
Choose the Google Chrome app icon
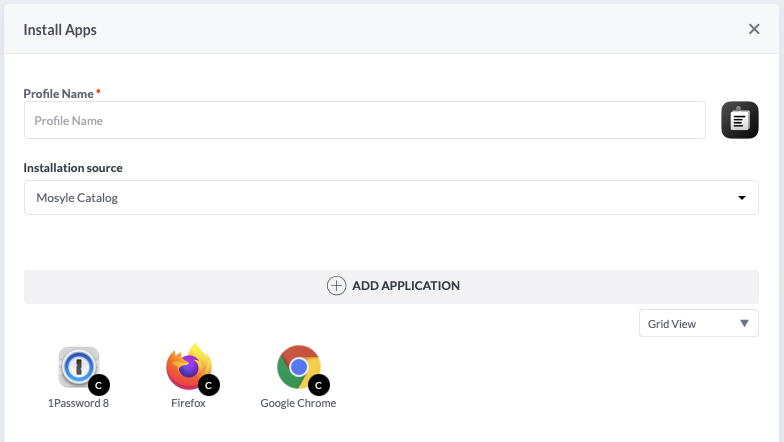pyautogui.click(x=298, y=367)
